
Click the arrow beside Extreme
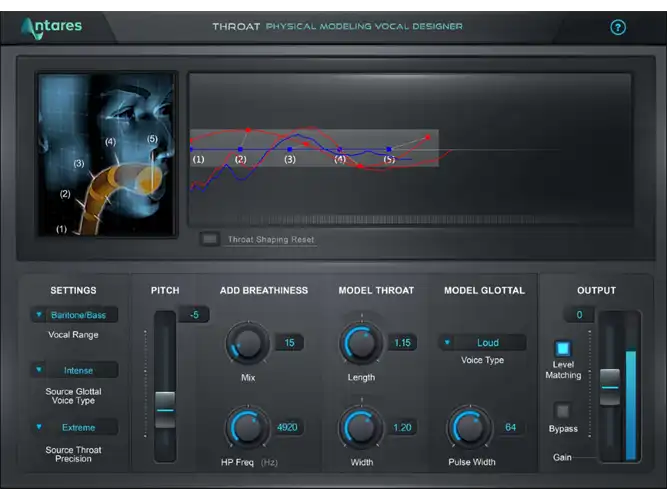click(39, 427)
